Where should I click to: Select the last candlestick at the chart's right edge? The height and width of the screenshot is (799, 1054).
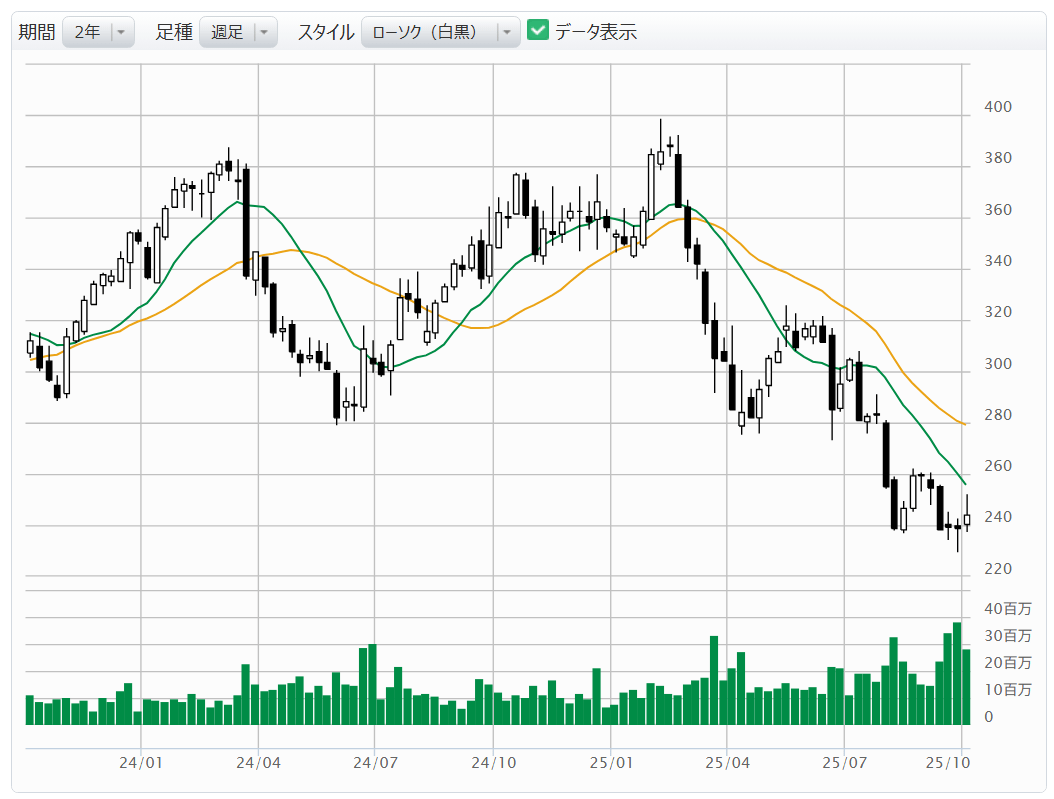point(966,519)
